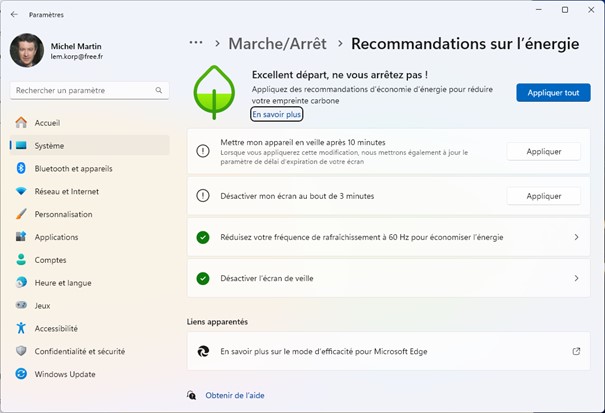
Task: Click the Accessibilité icon
Action: (20, 328)
